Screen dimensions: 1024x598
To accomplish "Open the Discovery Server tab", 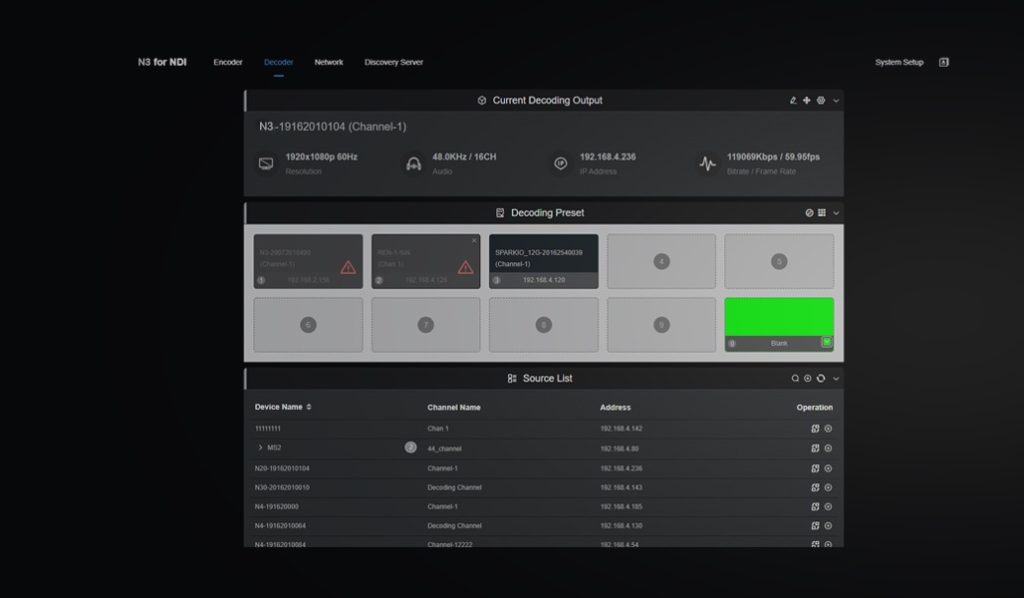I will (x=393, y=62).
